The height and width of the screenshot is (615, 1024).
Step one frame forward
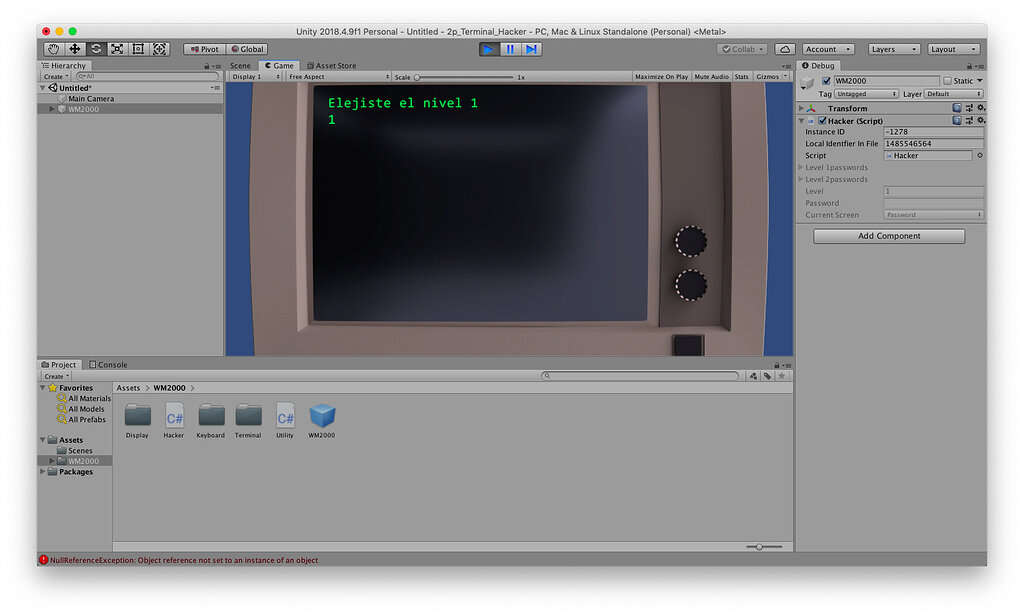tap(532, 49)
